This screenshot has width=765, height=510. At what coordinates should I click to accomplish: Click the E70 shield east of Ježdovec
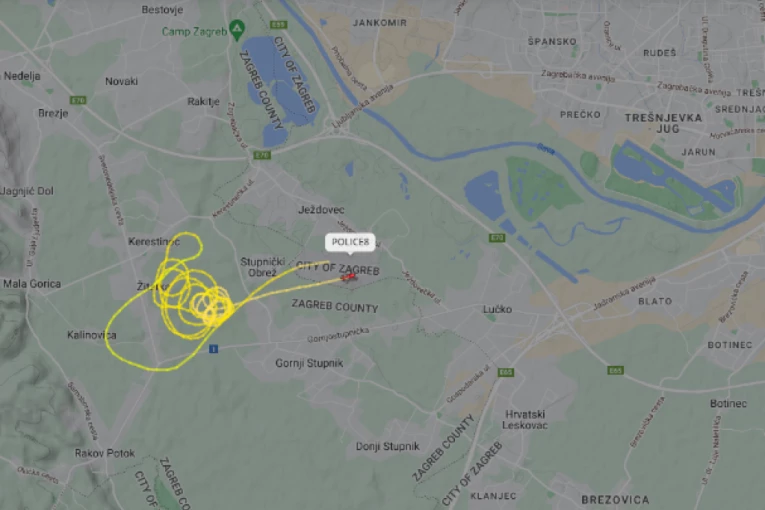click(x=497, y=238)
